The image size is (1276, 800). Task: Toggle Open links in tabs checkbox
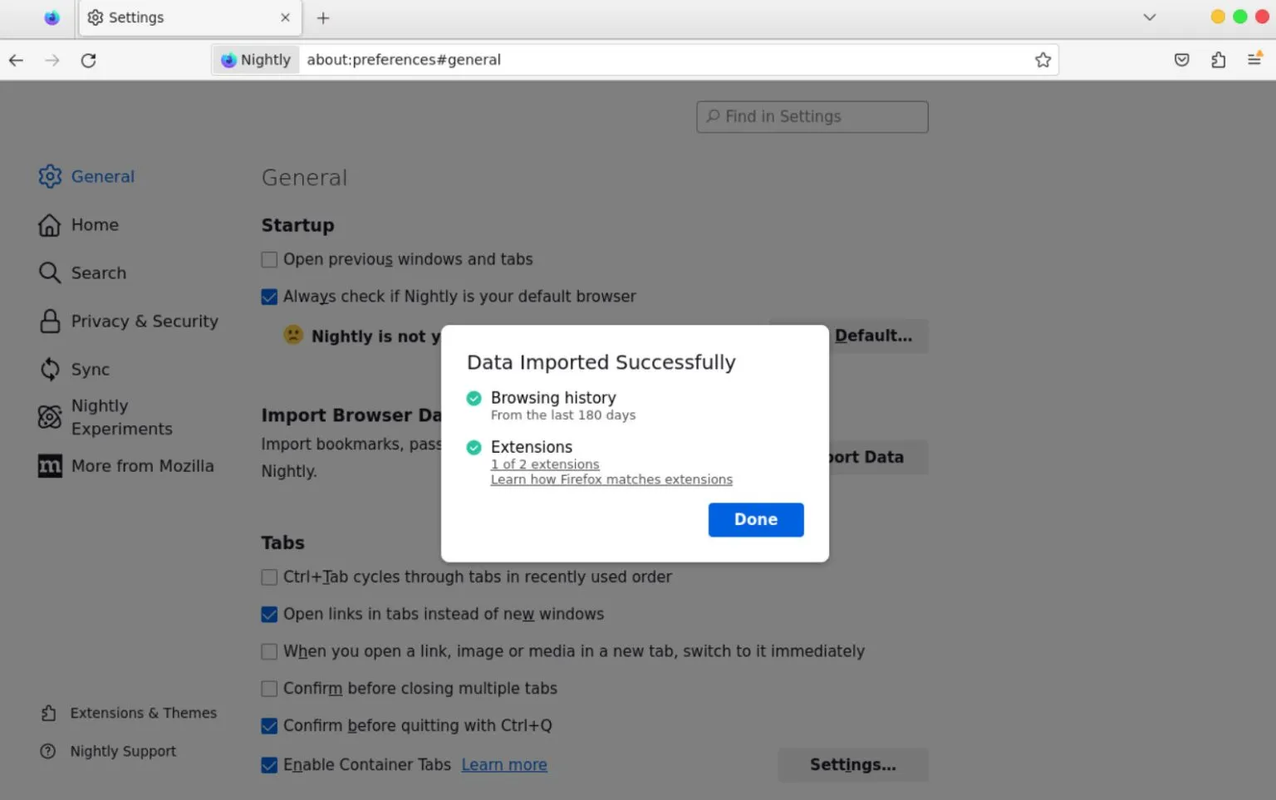(269, 614)
